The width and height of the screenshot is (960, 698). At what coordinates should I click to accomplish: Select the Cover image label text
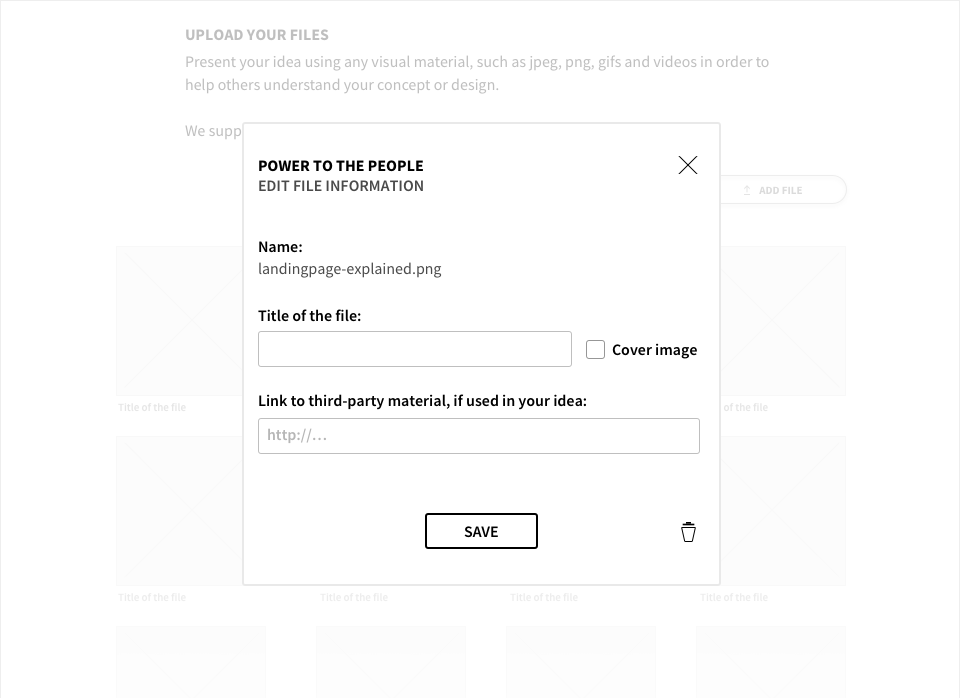(x=654, y=350)
